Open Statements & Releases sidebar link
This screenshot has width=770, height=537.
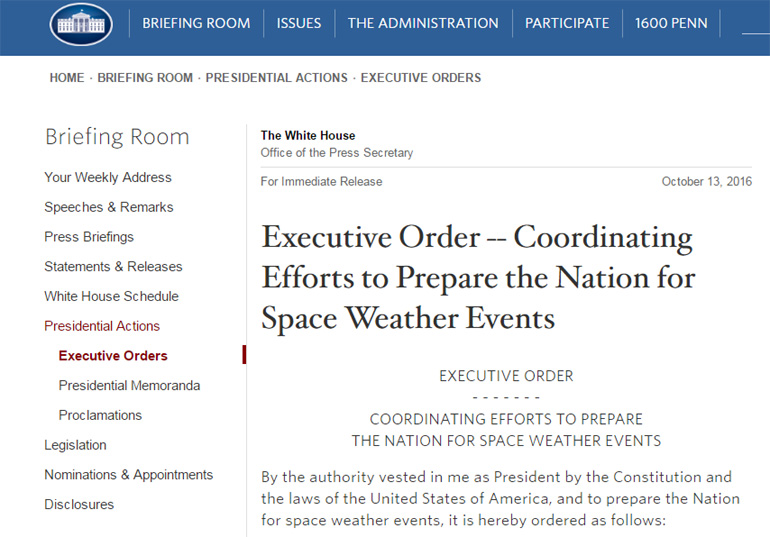pyautogui.click(x=113, y=267)
